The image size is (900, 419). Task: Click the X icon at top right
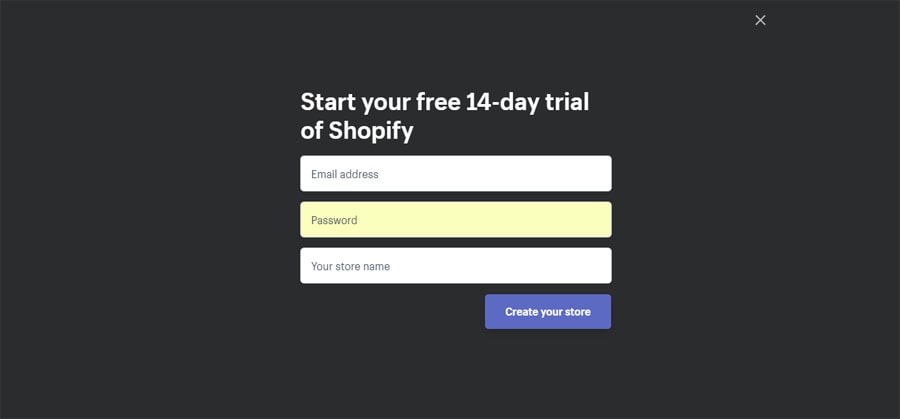point(760,20)
